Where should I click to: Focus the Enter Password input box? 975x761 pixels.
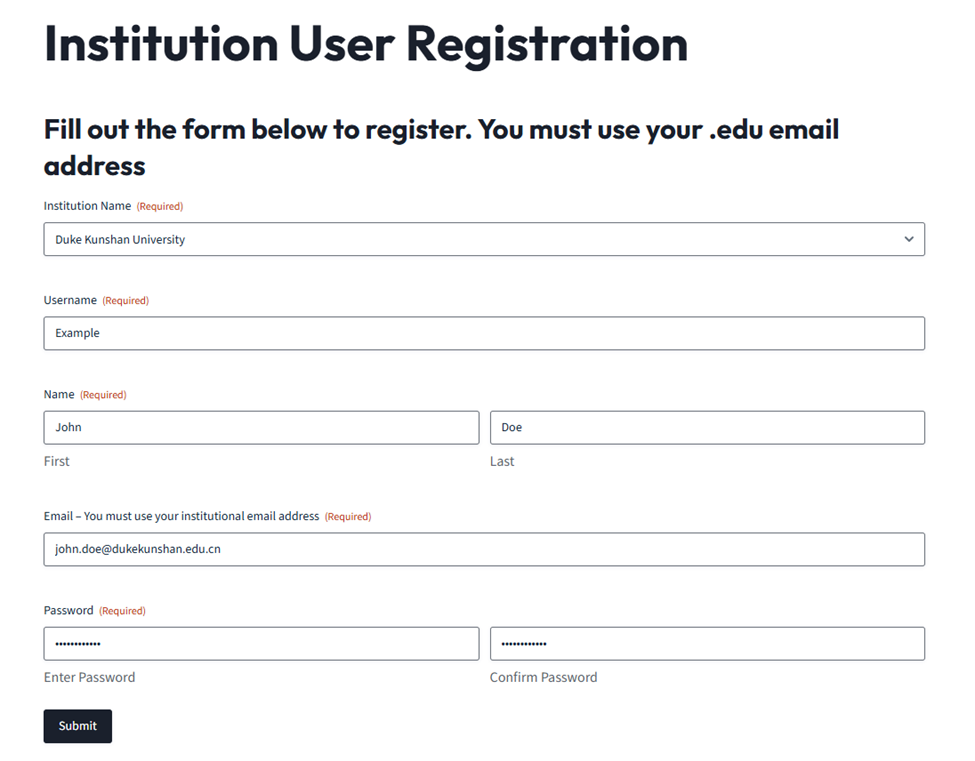[261, 644]
